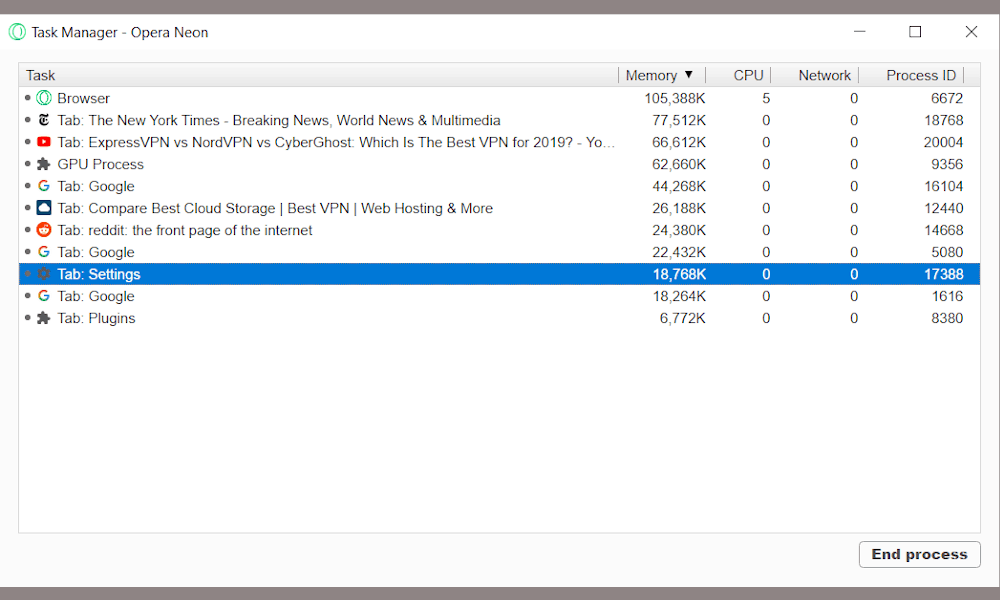Sort tasks by Network column
The height and width of the screenshot is (600, 1000).
point(824,75)
